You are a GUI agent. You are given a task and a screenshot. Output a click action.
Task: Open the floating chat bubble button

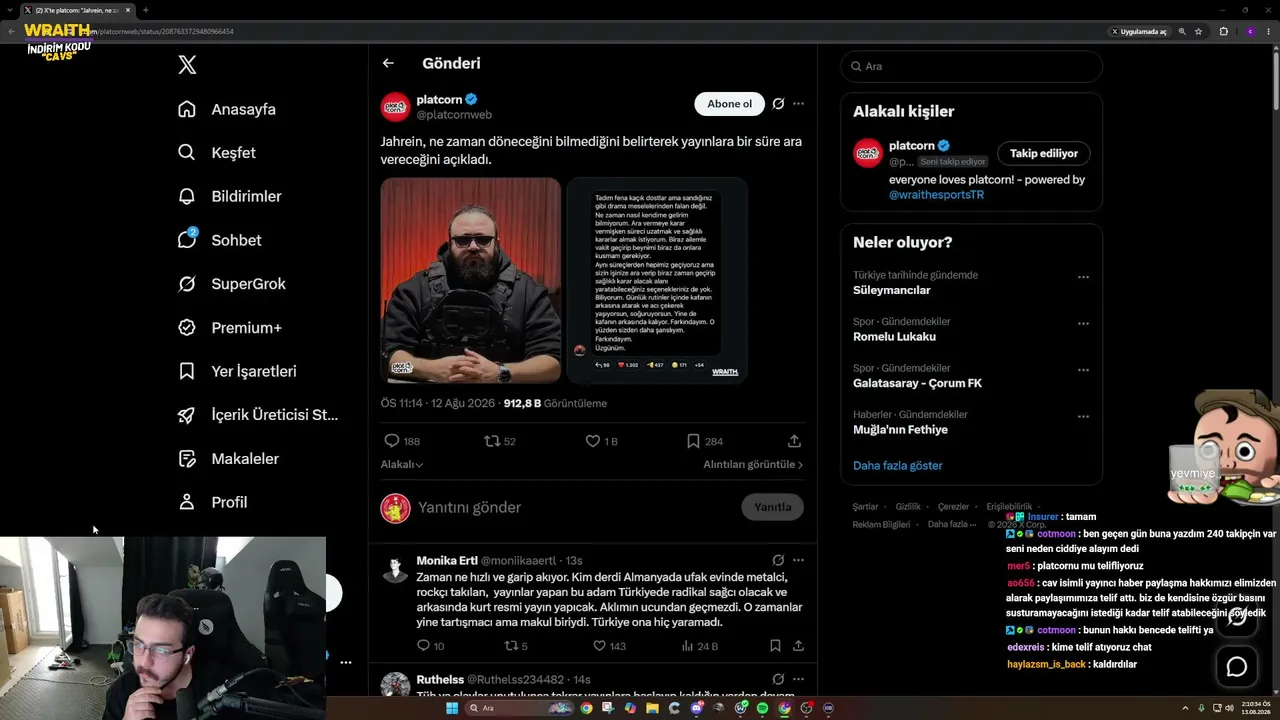[x=1237, y=666]
